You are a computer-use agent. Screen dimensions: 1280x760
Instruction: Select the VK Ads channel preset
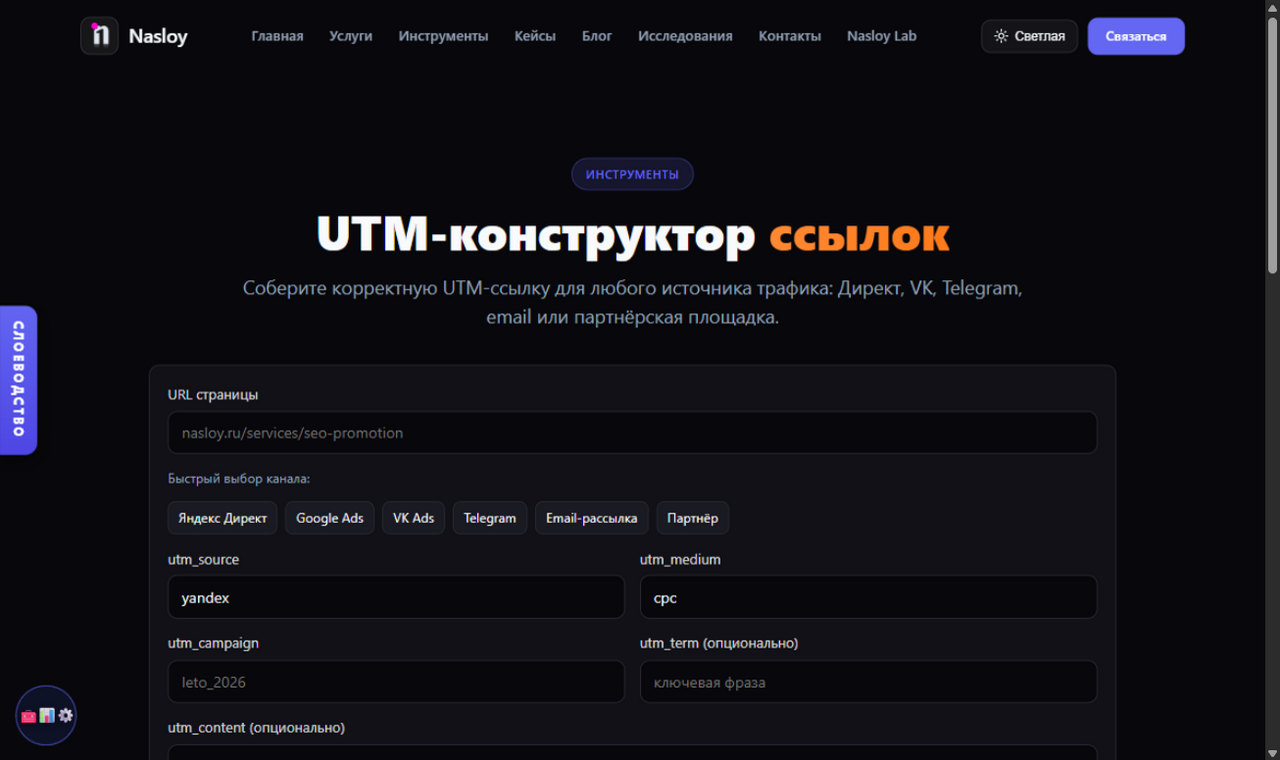[x=414, y=518]
